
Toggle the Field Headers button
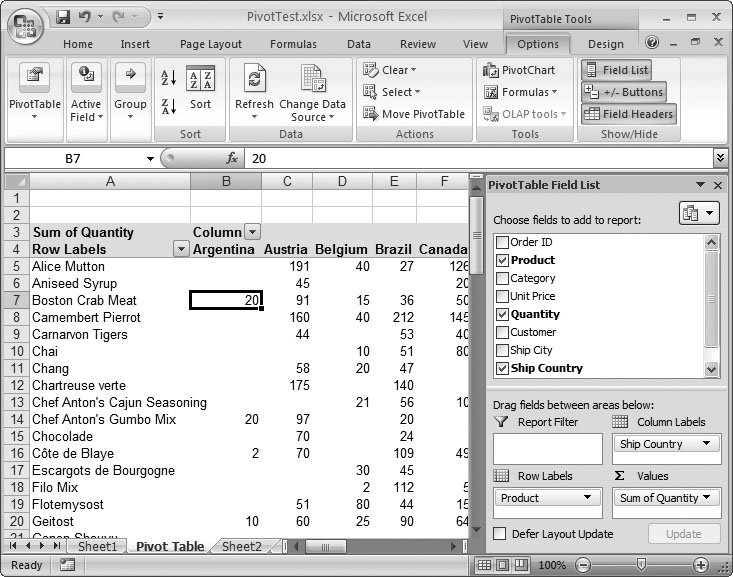[628, 114]
